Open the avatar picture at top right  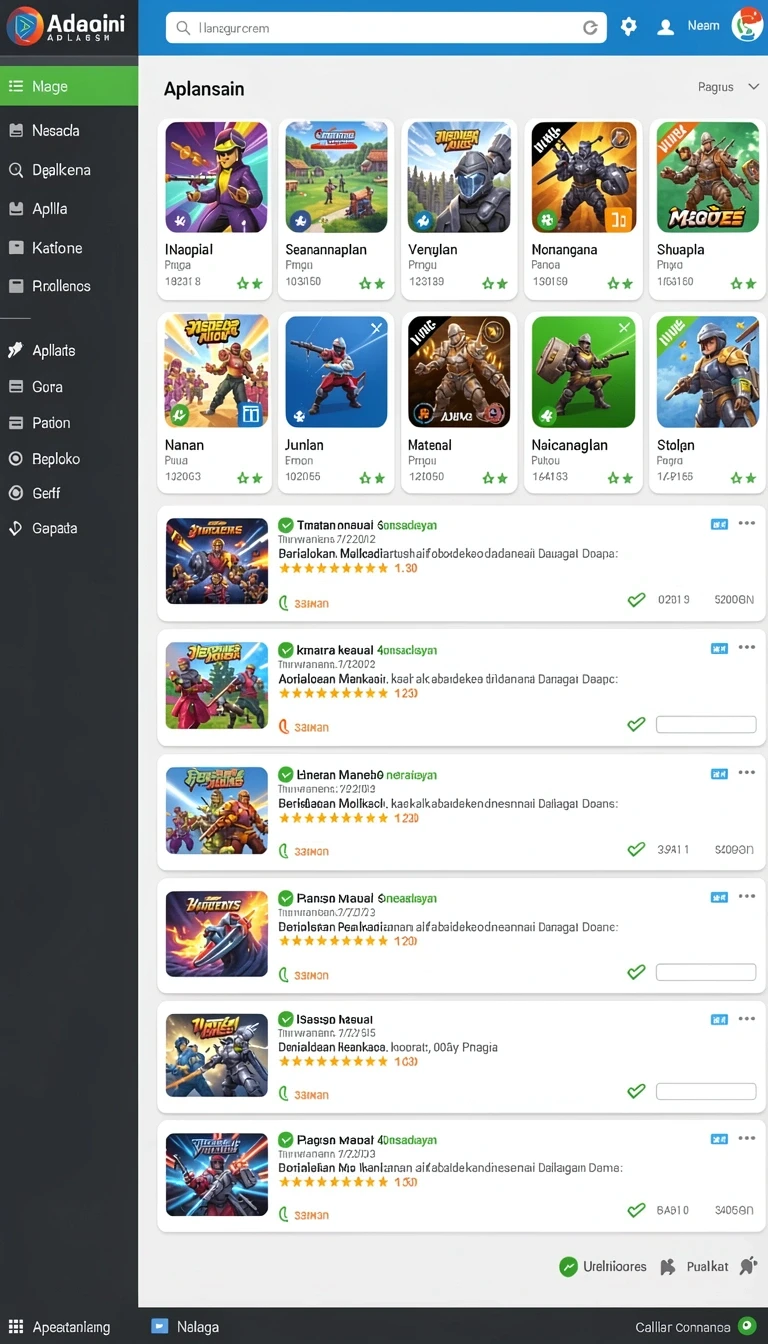tap(747, 25)
